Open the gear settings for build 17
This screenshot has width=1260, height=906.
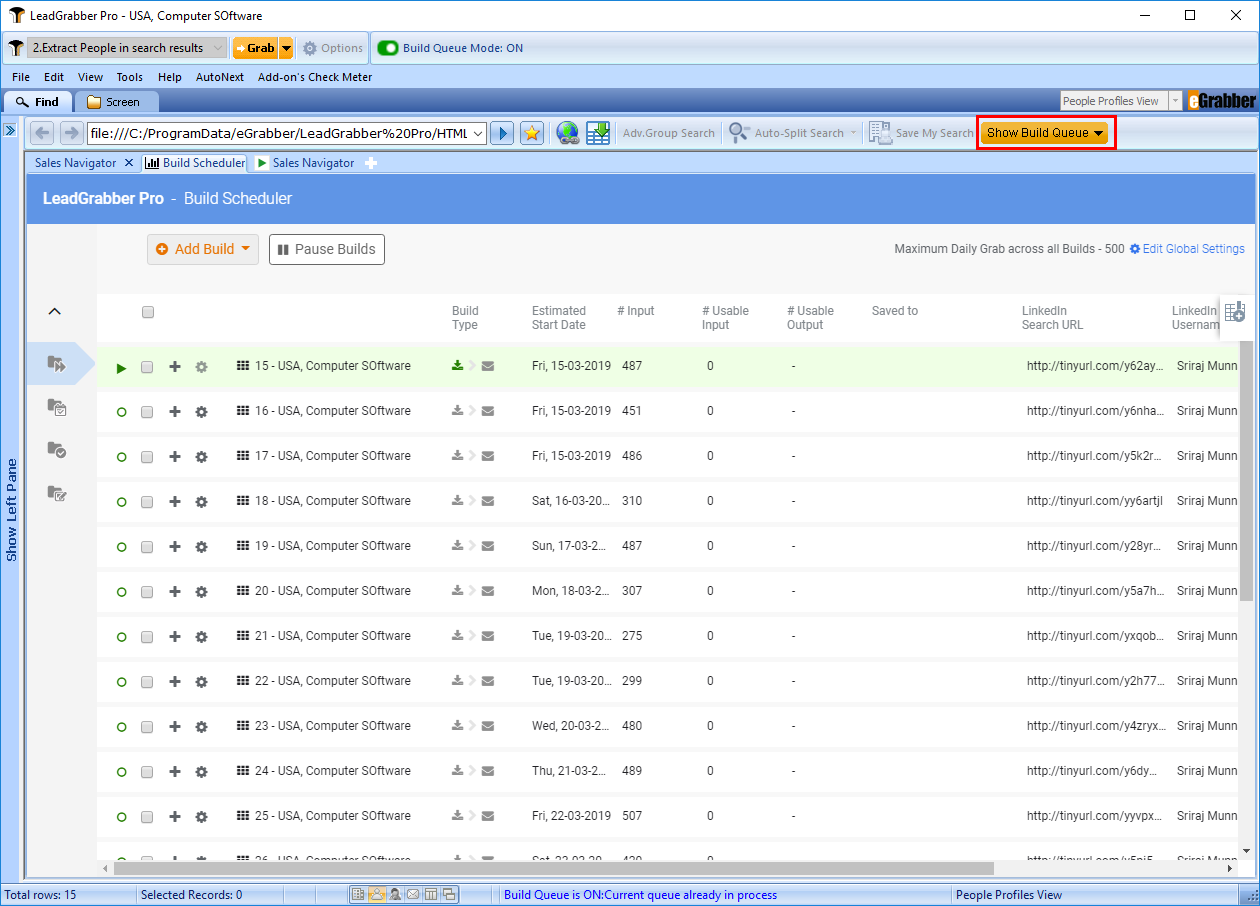(201, 456)
